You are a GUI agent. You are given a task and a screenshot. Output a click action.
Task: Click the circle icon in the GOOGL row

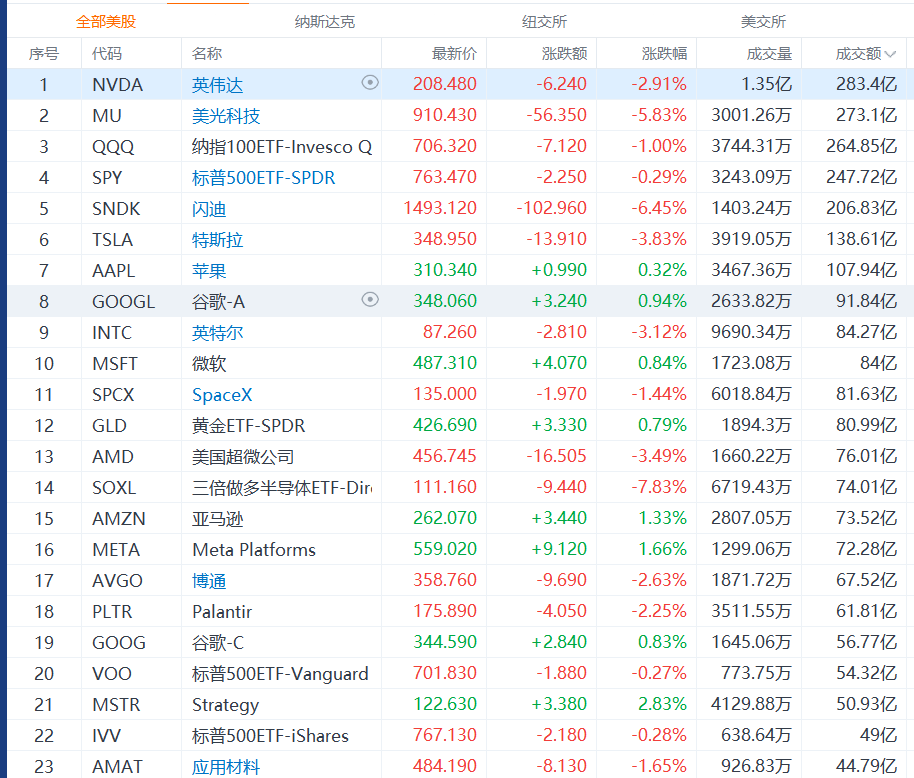coord(370,300)
